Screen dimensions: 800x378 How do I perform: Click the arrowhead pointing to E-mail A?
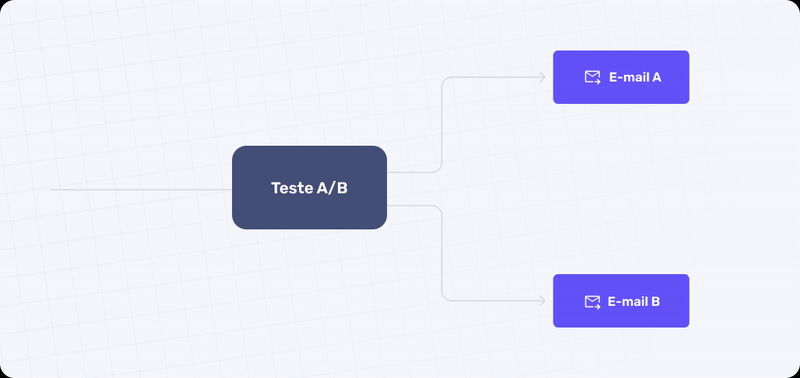tap(542, 77)
